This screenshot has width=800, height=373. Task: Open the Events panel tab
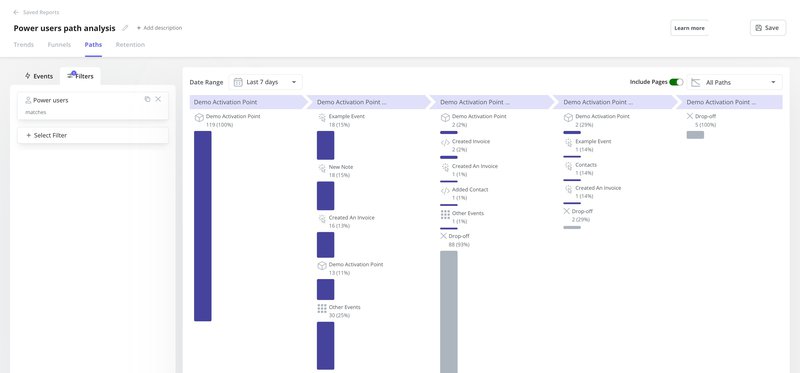(39, 76)
